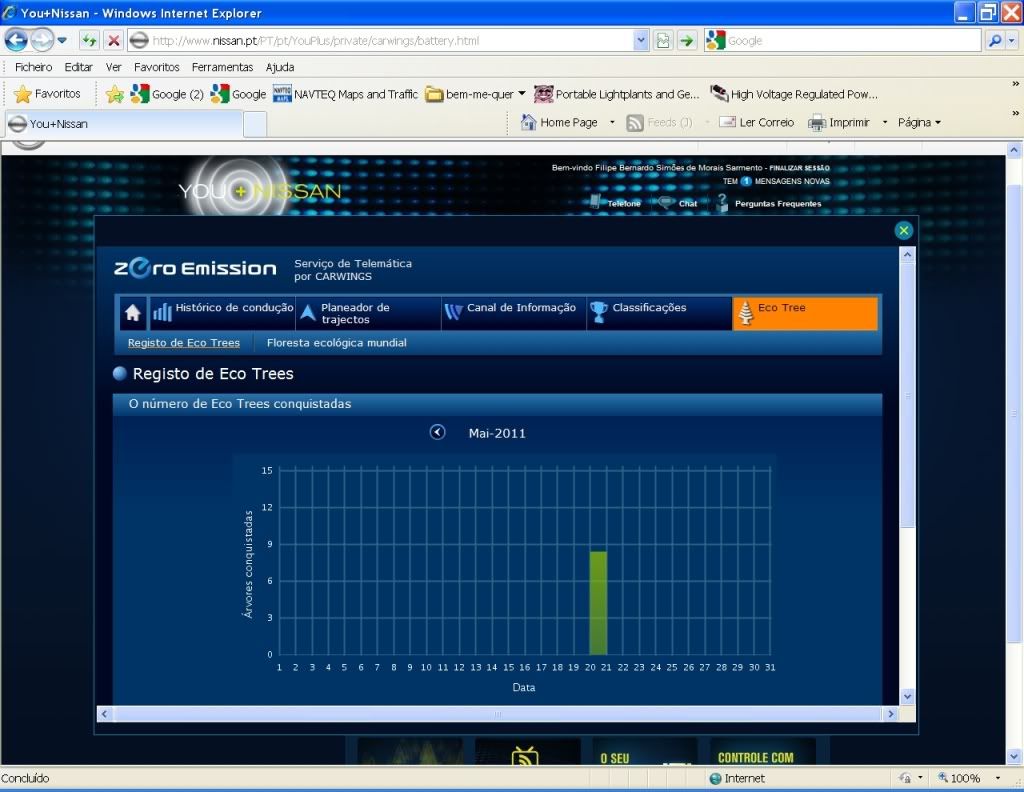This screenshot has height=792, width=1024.
Task: Open the Canal de Informação tab
Action: [x=514, y=313]
